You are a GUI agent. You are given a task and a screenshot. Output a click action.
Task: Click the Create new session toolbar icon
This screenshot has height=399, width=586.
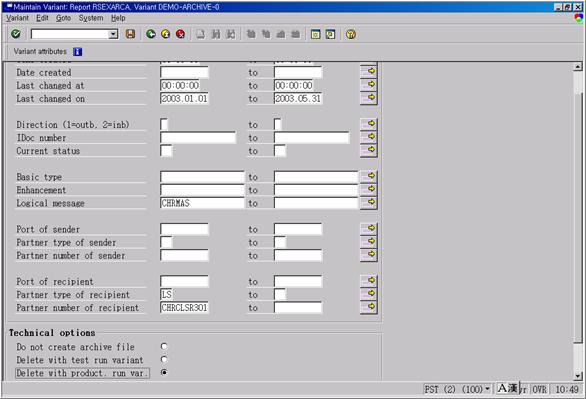click(315, 34)
